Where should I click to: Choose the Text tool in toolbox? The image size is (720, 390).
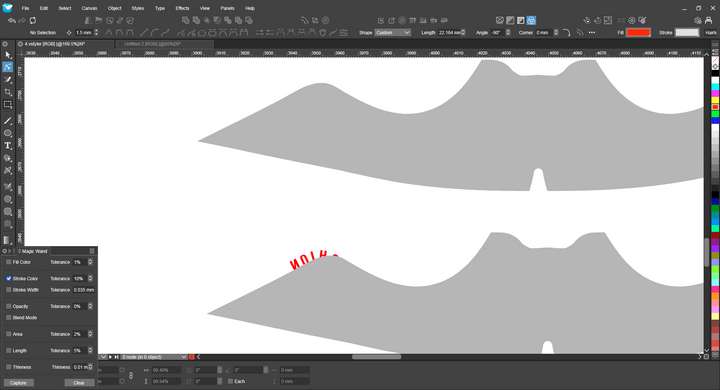pos(8,146)
